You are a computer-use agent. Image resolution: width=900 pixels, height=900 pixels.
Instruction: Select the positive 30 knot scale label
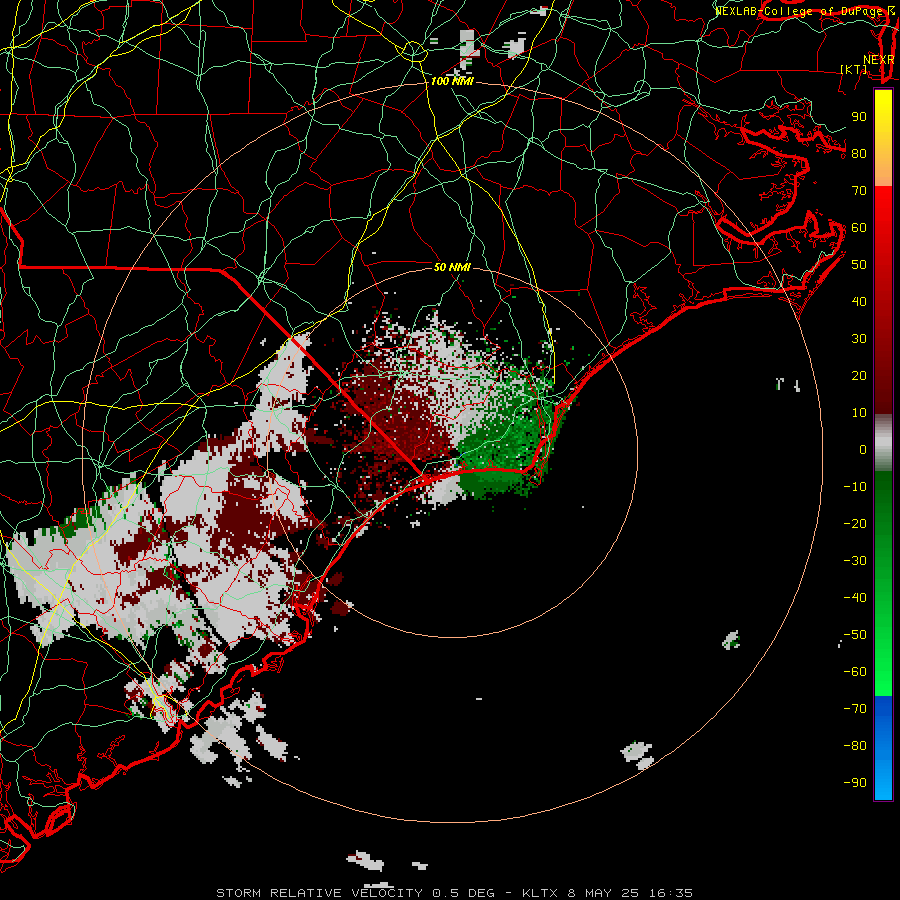[x=859, y=339]
